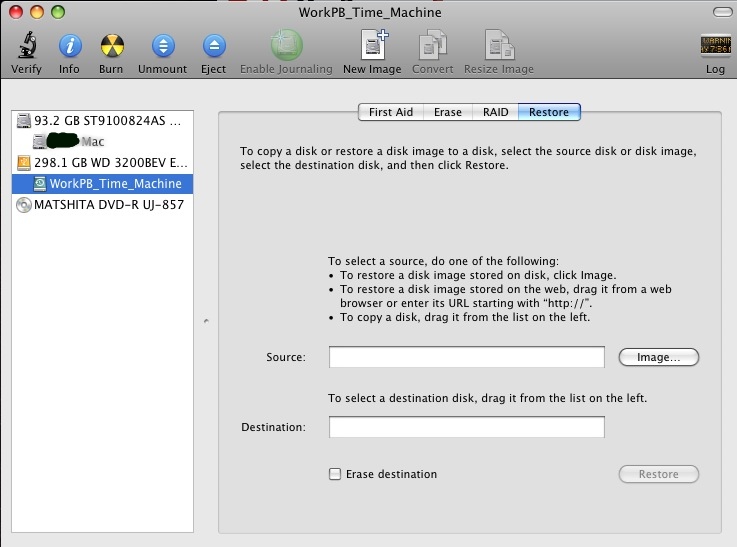Enable the Erase destination checkbox
737x547 pixels.
click(x=335, y=474)
